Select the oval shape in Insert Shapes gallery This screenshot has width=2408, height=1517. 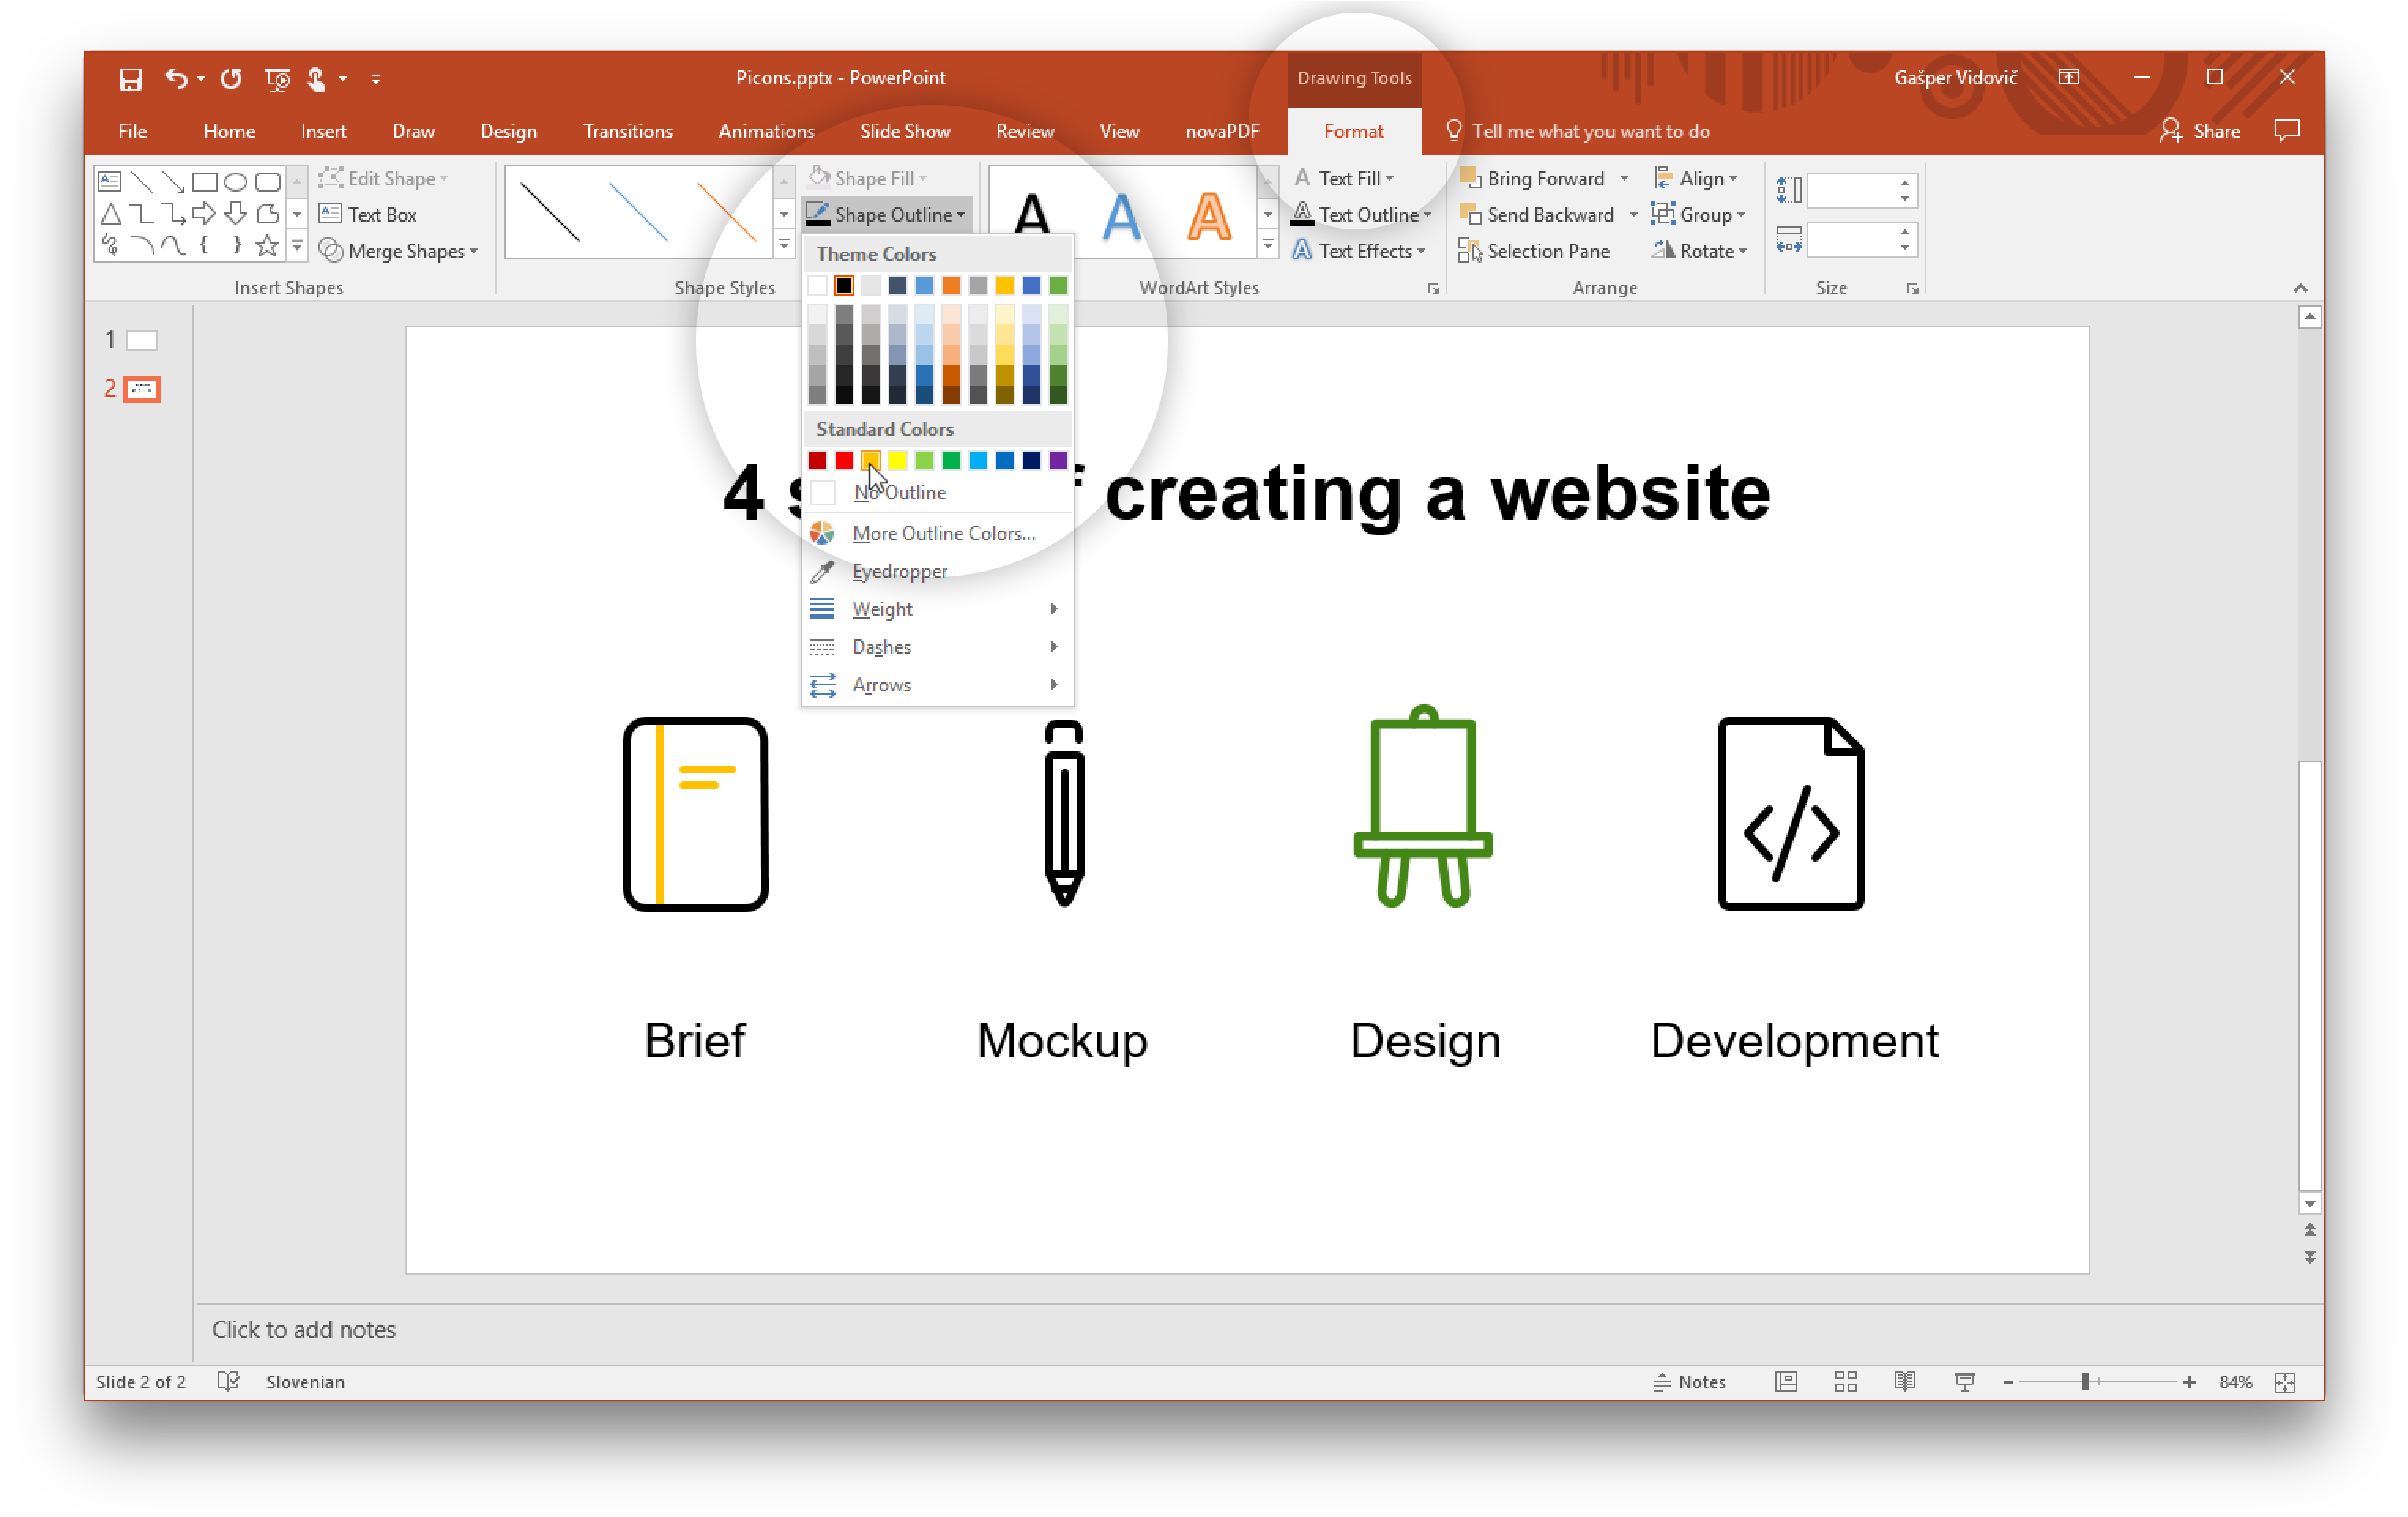(236, 181)
